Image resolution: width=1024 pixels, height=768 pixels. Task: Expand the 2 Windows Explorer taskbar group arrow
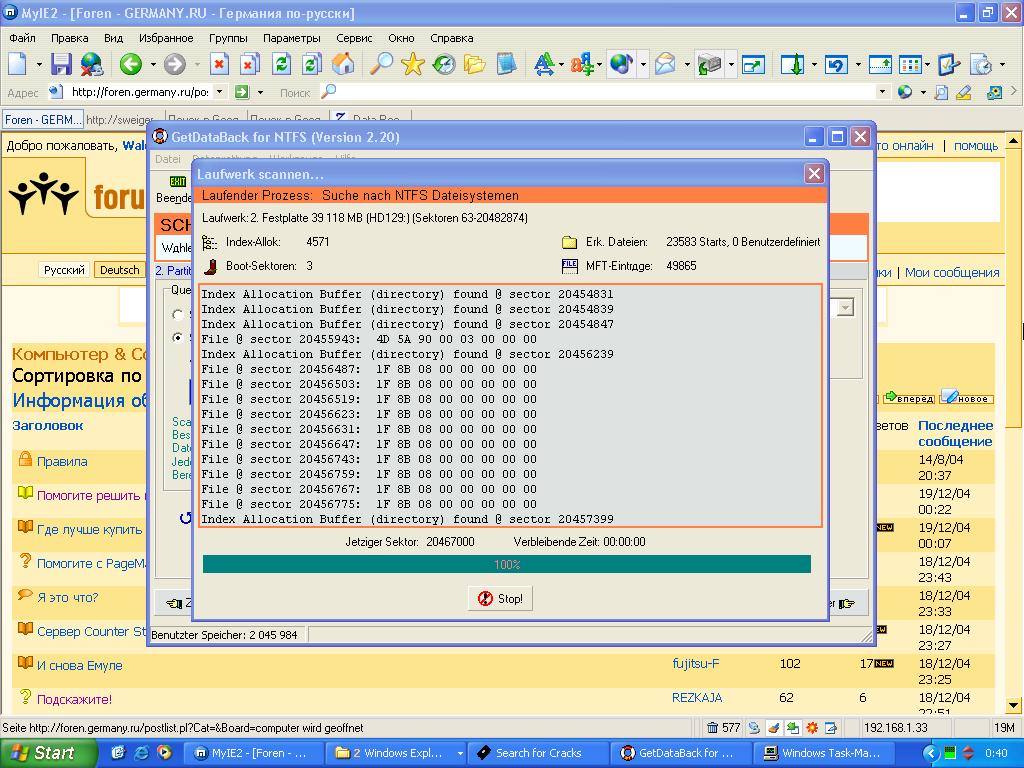tap(460, 753)
